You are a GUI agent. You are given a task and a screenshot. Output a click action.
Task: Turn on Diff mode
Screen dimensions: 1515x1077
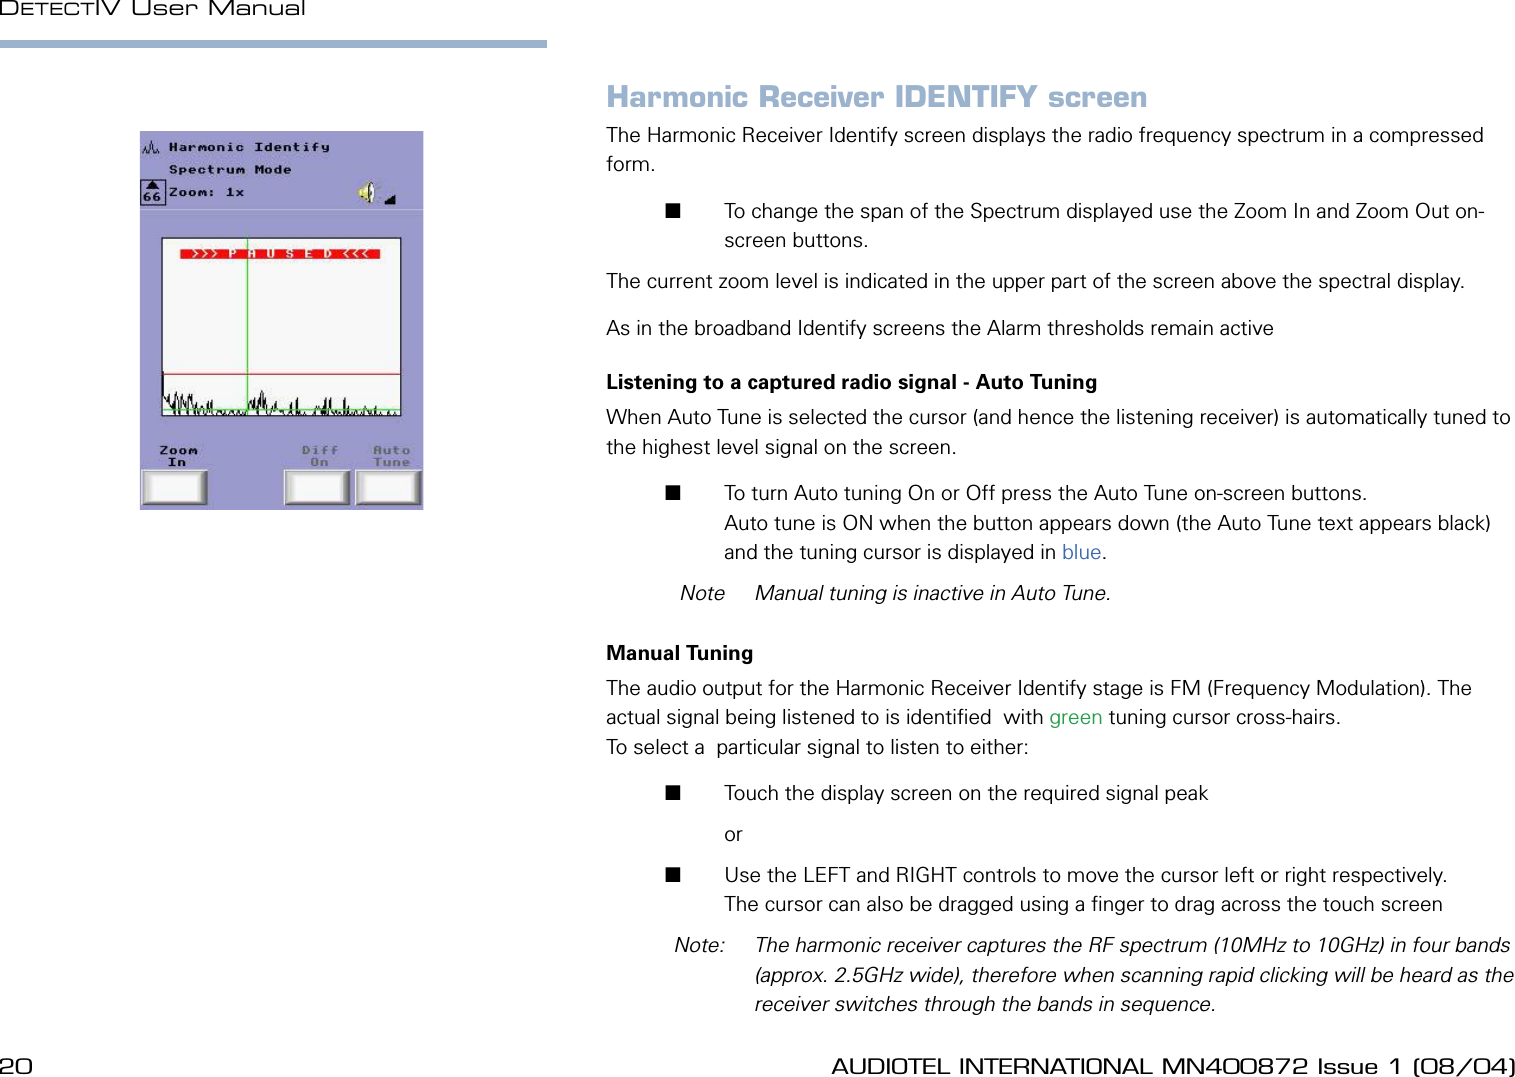tap(318, 487)
